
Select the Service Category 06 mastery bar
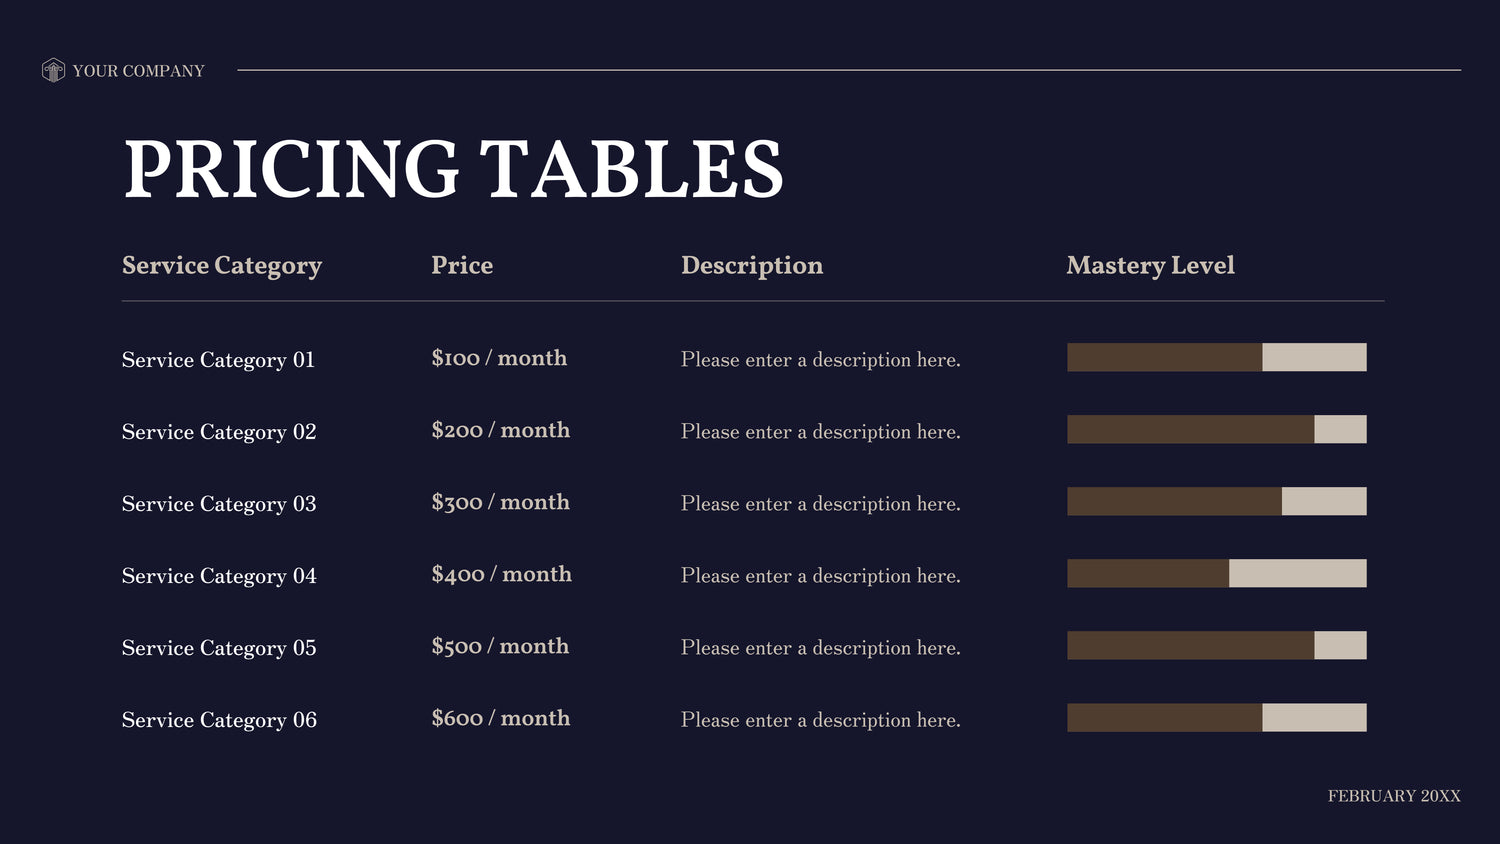(x=1216, y=717)
